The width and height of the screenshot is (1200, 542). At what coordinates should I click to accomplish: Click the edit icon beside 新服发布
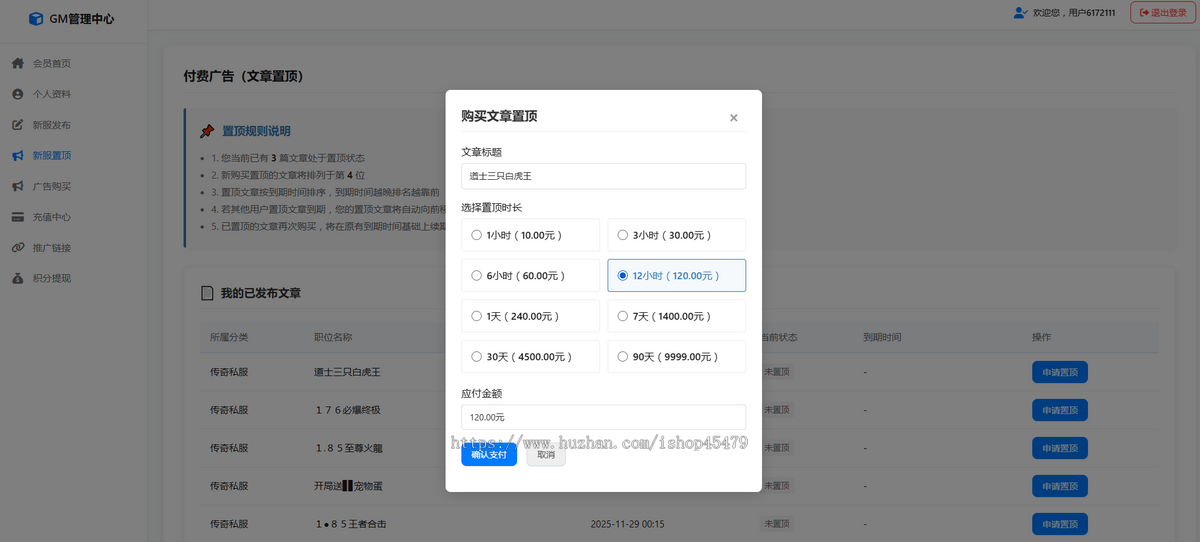pos(17,125)
